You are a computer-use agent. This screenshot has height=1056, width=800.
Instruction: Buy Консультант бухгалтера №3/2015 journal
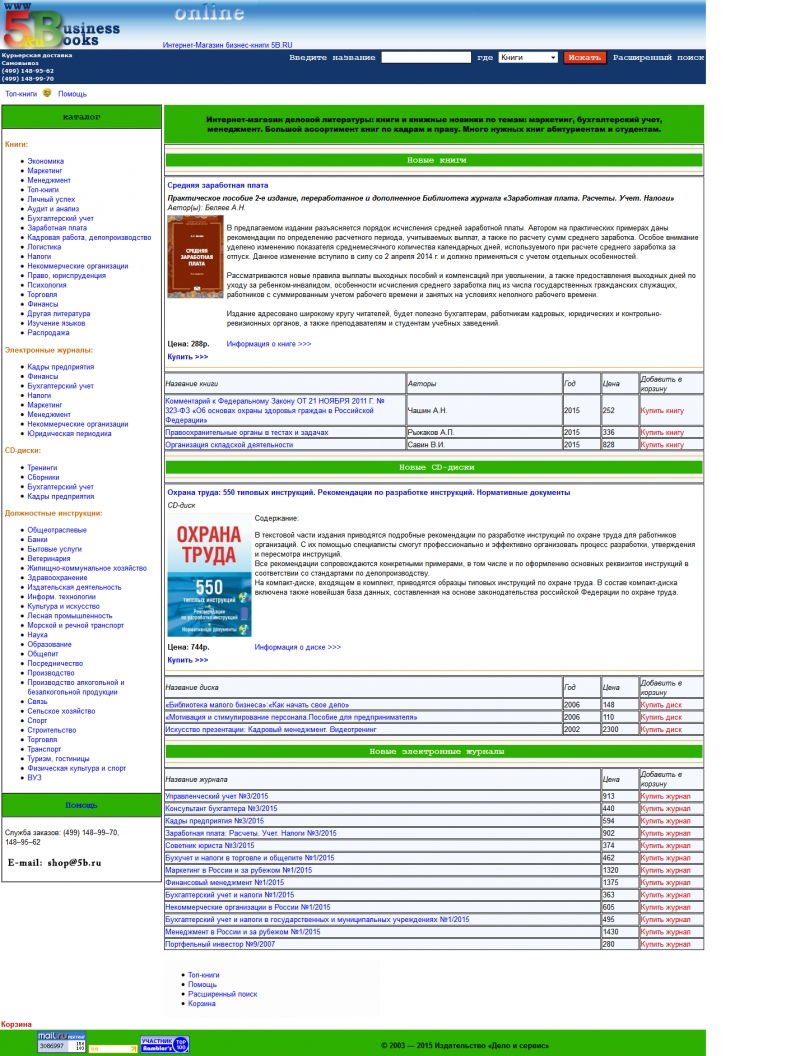[665, 808]
